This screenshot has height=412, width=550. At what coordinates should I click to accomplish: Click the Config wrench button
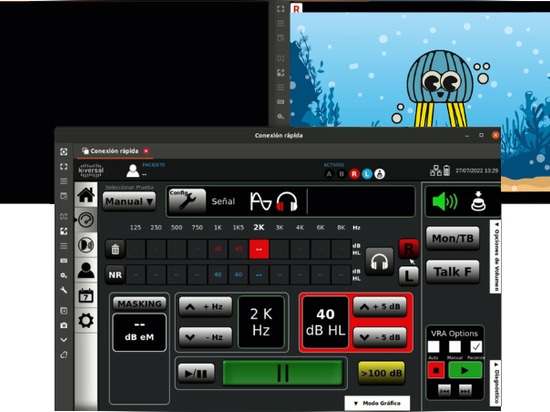pyautogui.click(x=187, y=201)
